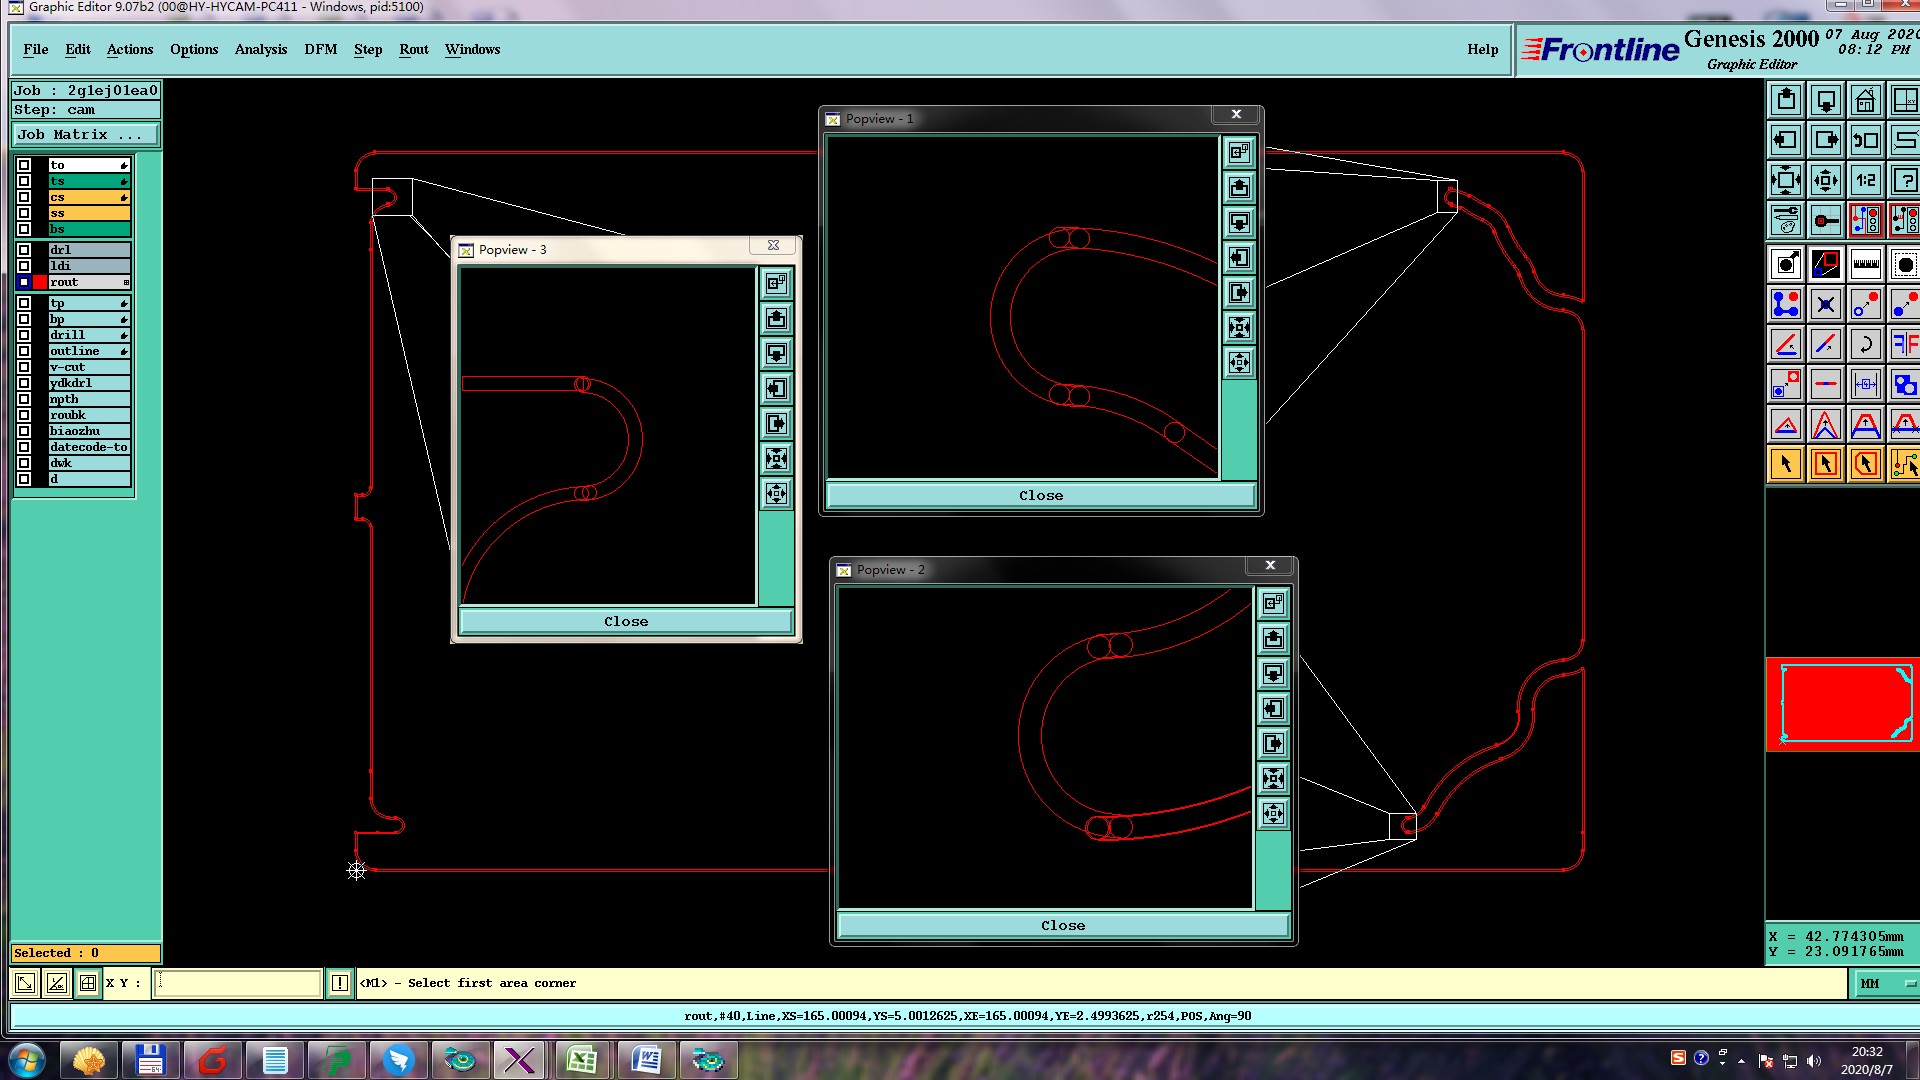Click the rotate arc edit icon

tap(1865, 345)
